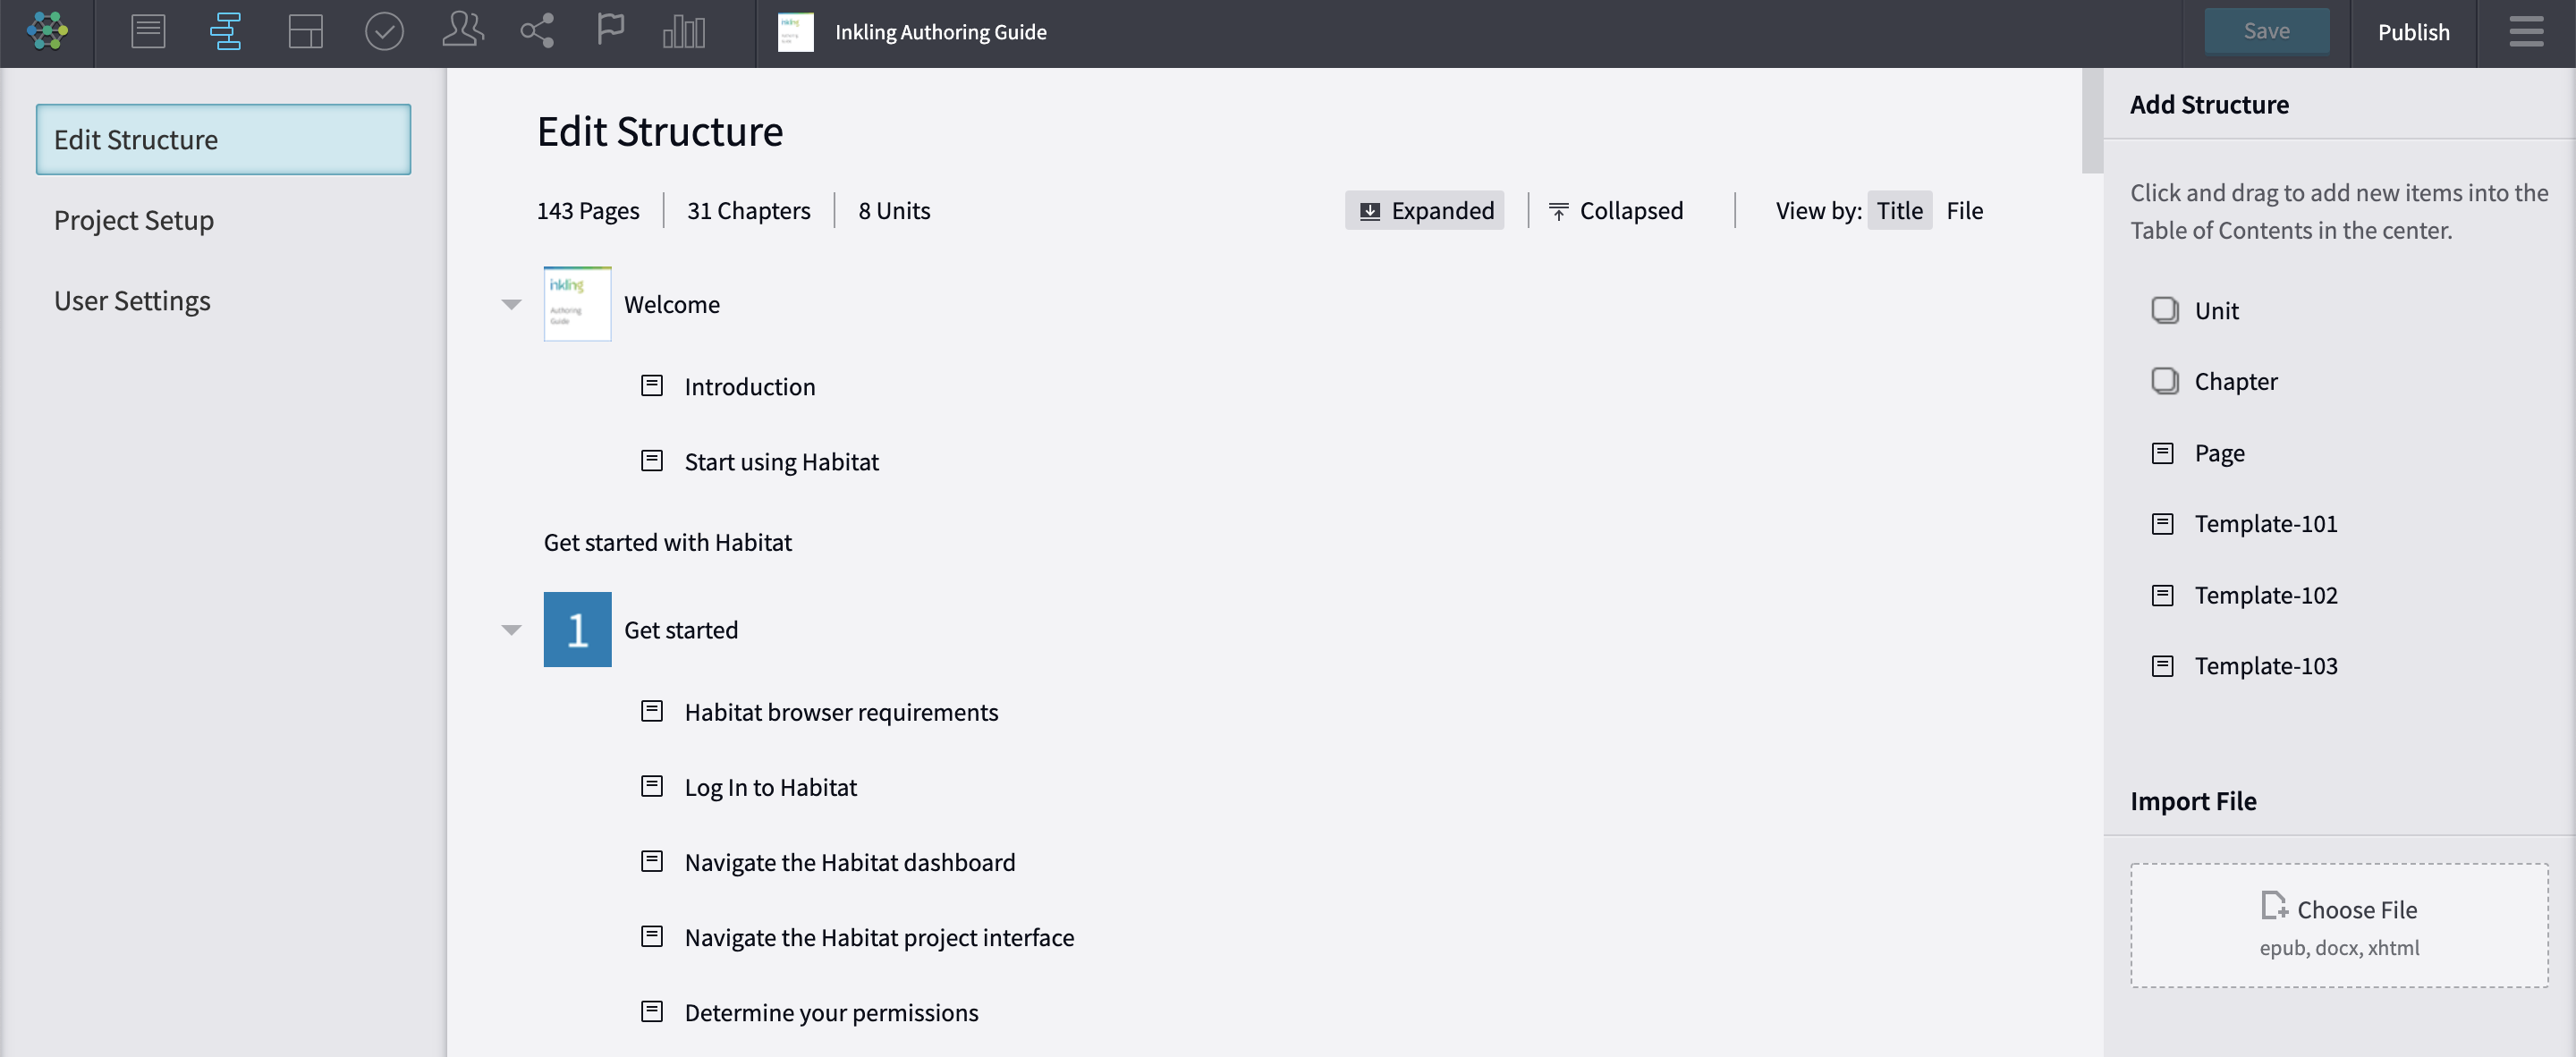The width and height of the screenshot is (2576, 1057).
Task: Open the layout templates icon in toolbar
Action: coord(305,32)
